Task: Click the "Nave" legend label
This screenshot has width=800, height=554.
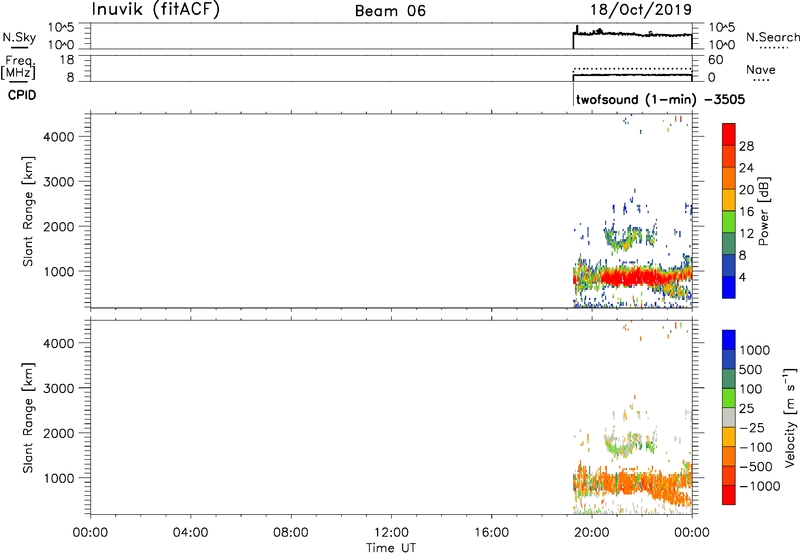Action: (x=761, y=70)
